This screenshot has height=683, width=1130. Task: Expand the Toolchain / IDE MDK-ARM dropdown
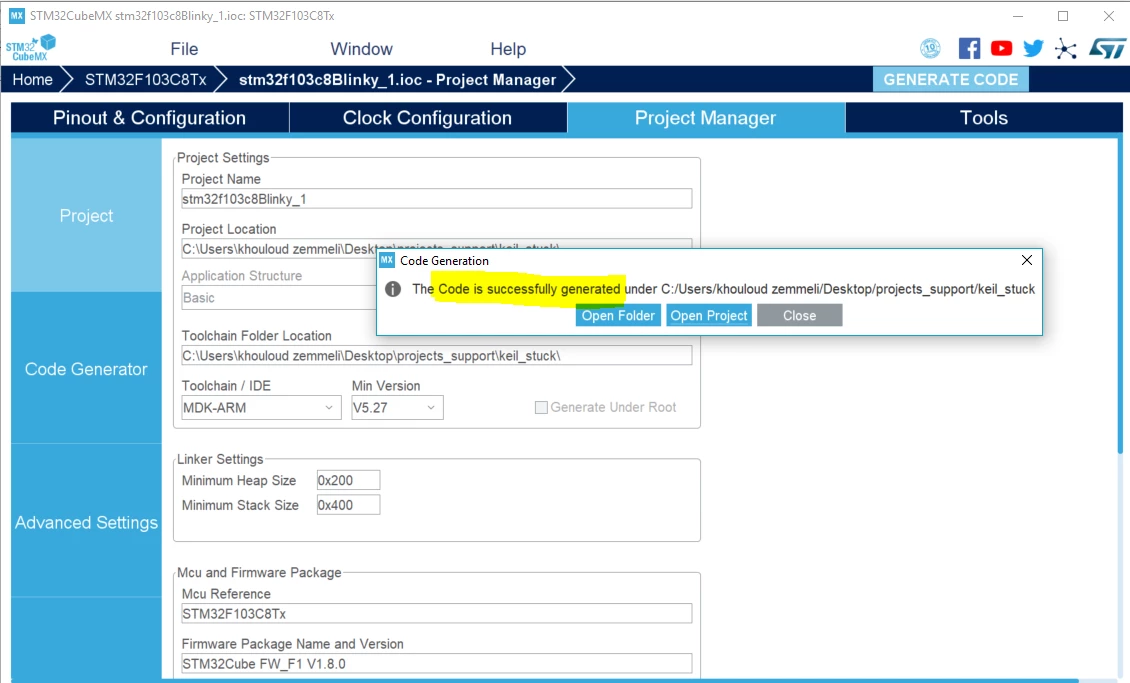261,408
